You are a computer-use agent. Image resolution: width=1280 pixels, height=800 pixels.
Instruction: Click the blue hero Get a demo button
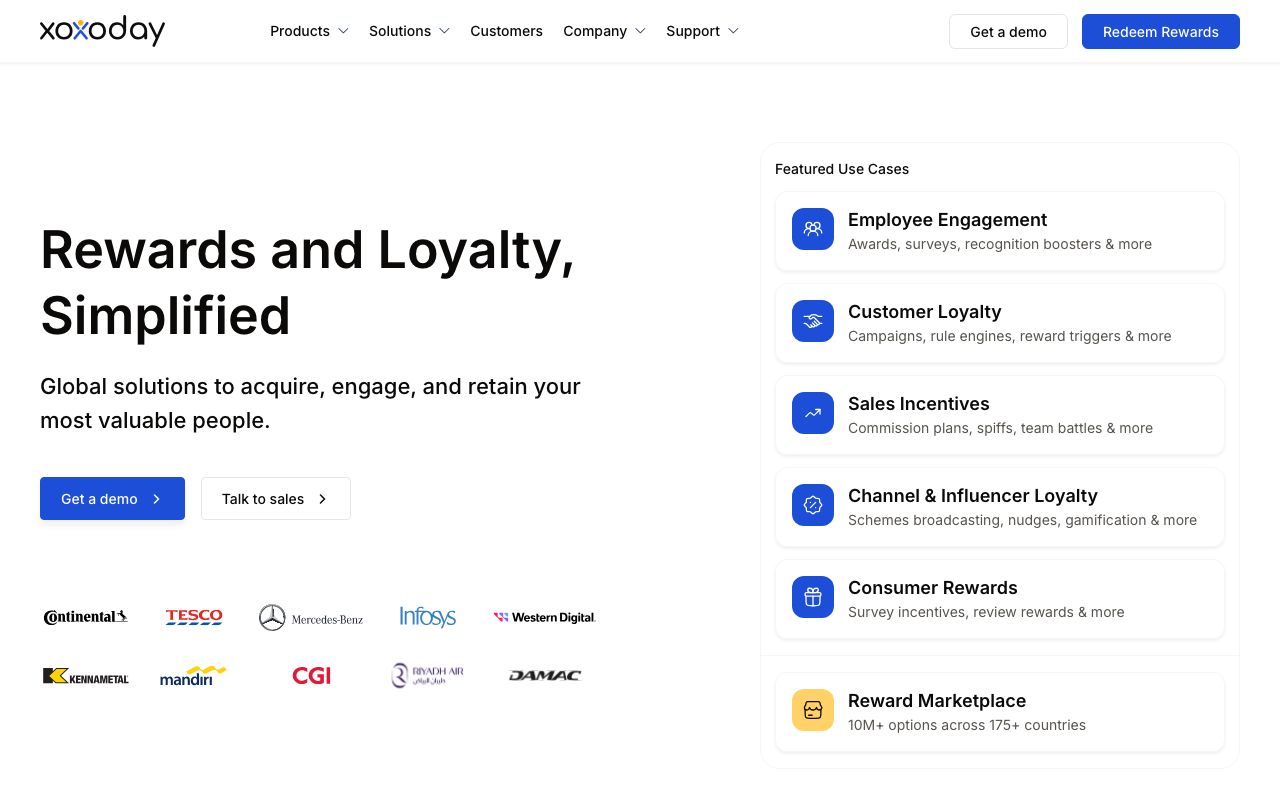[112, 498]
